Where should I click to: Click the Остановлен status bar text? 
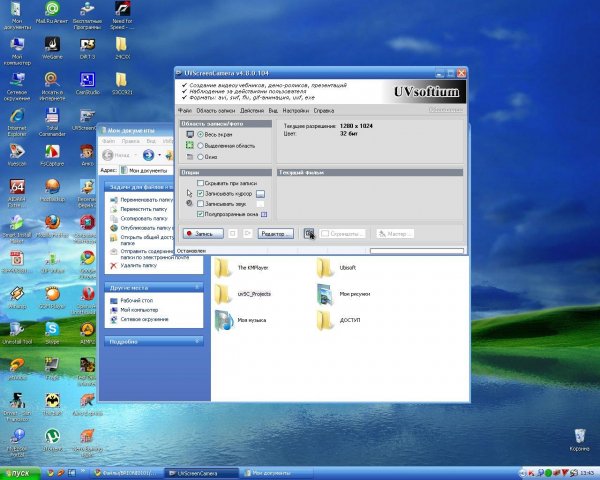click(191, 251)
